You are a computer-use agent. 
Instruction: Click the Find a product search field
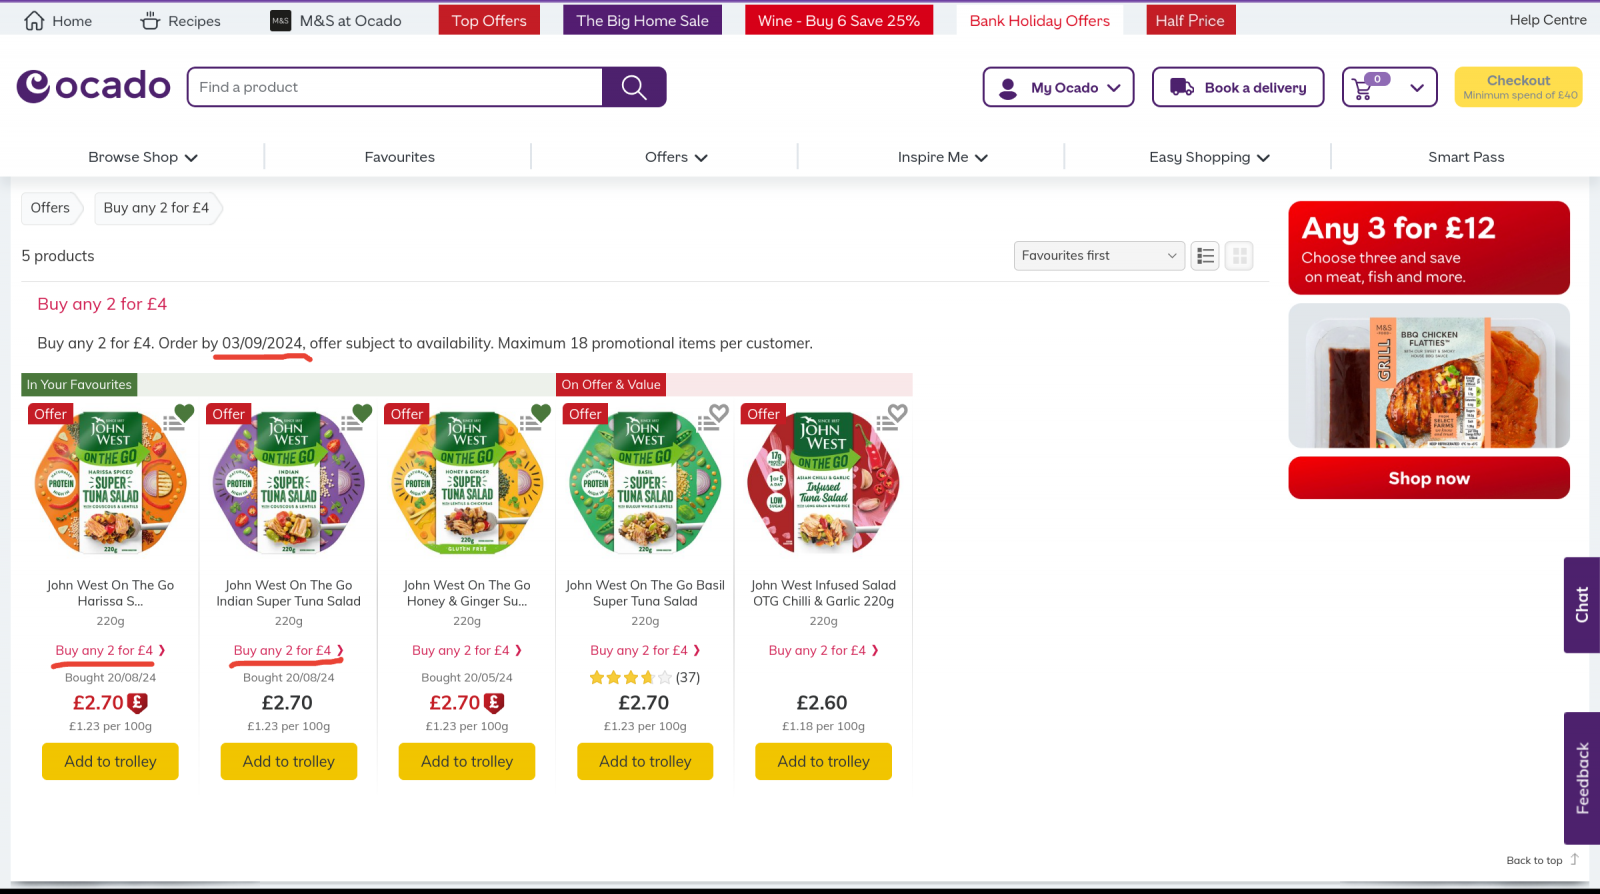point(395,87)
